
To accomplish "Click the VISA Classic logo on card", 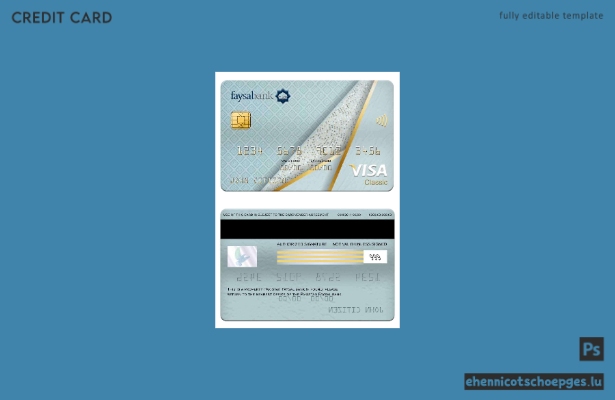I will pos(369,175).
